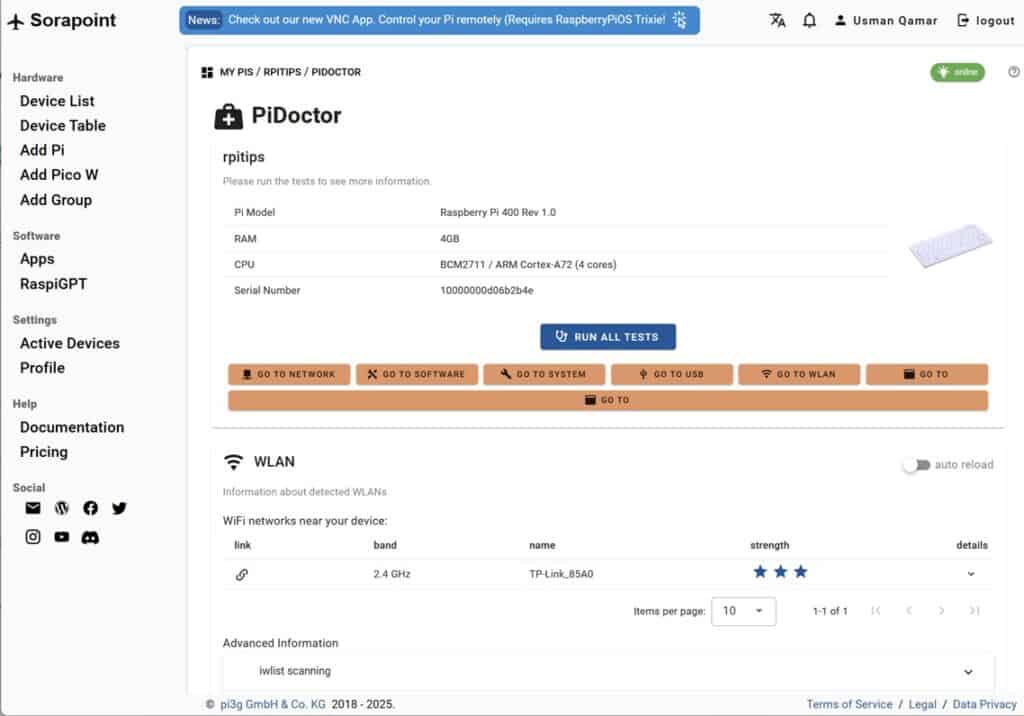The image size is (1024, 716).
Task: Click the link icon for TP-Link_85A0
Action: [242, 574]
